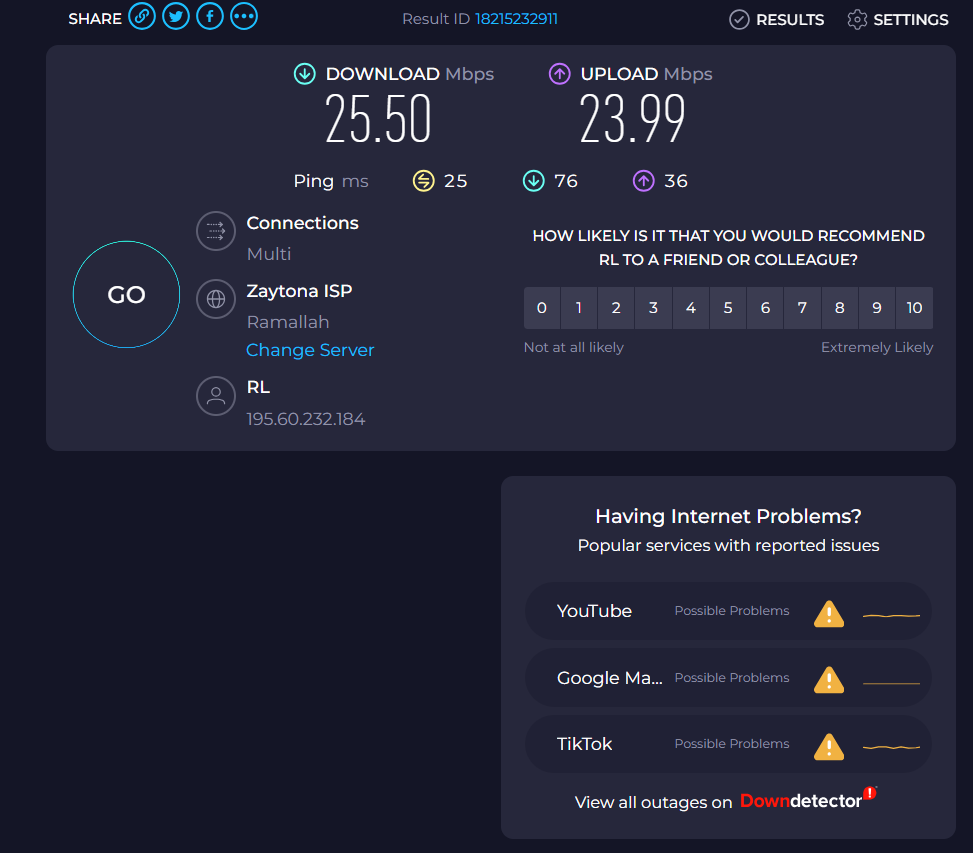The height and width of the screenshot is (853, 973).
Task: Rate recommendation score 0
Action: (x=542, y=308)
